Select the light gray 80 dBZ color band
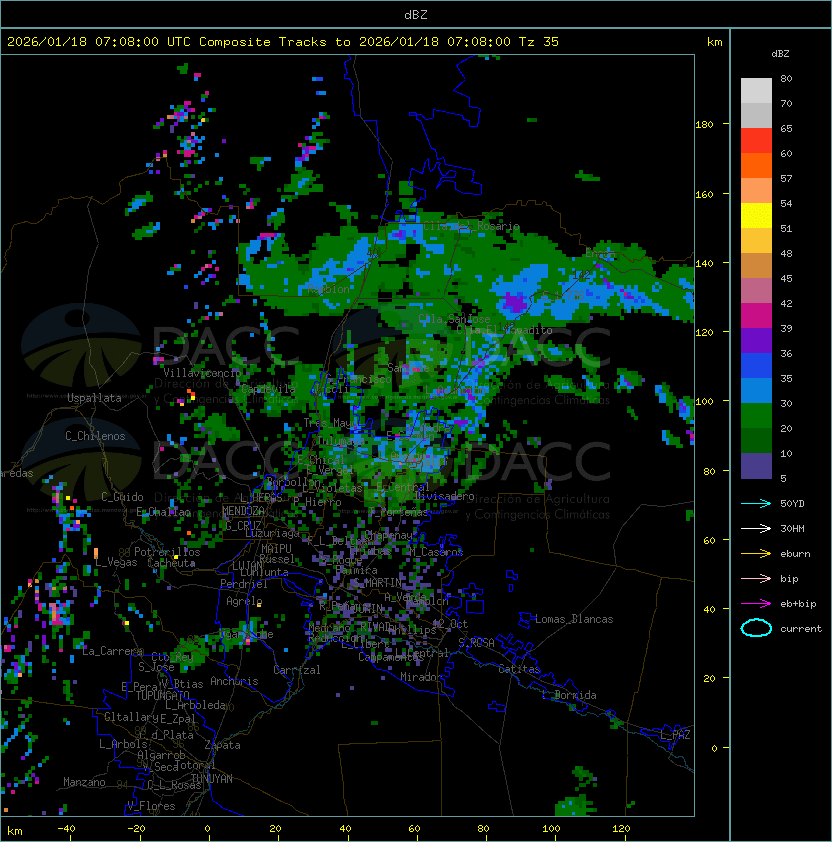 click(756, 90)
